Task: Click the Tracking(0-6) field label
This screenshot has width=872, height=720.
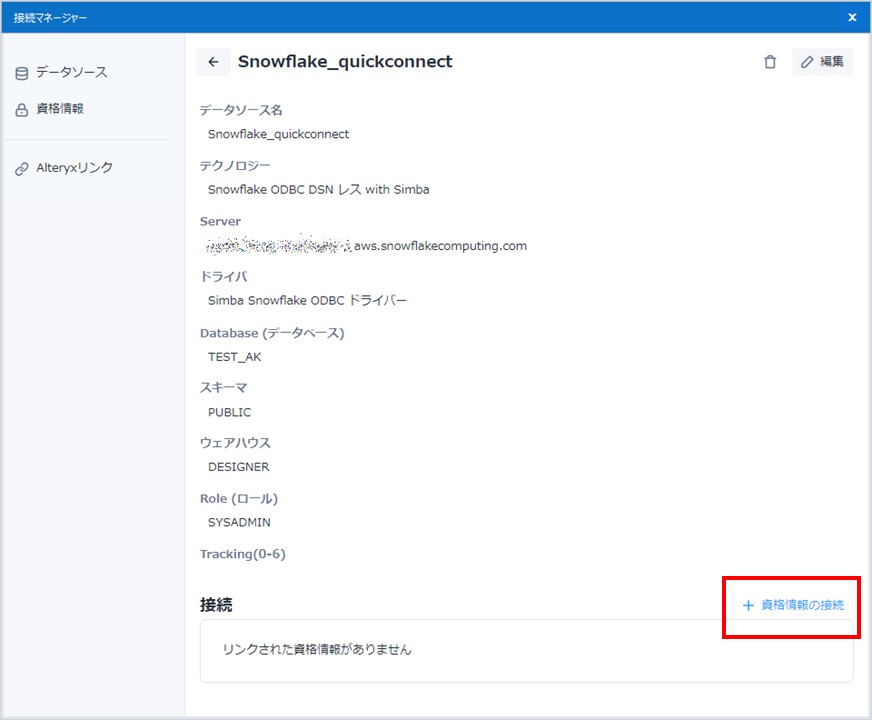Action: [243, 554]
